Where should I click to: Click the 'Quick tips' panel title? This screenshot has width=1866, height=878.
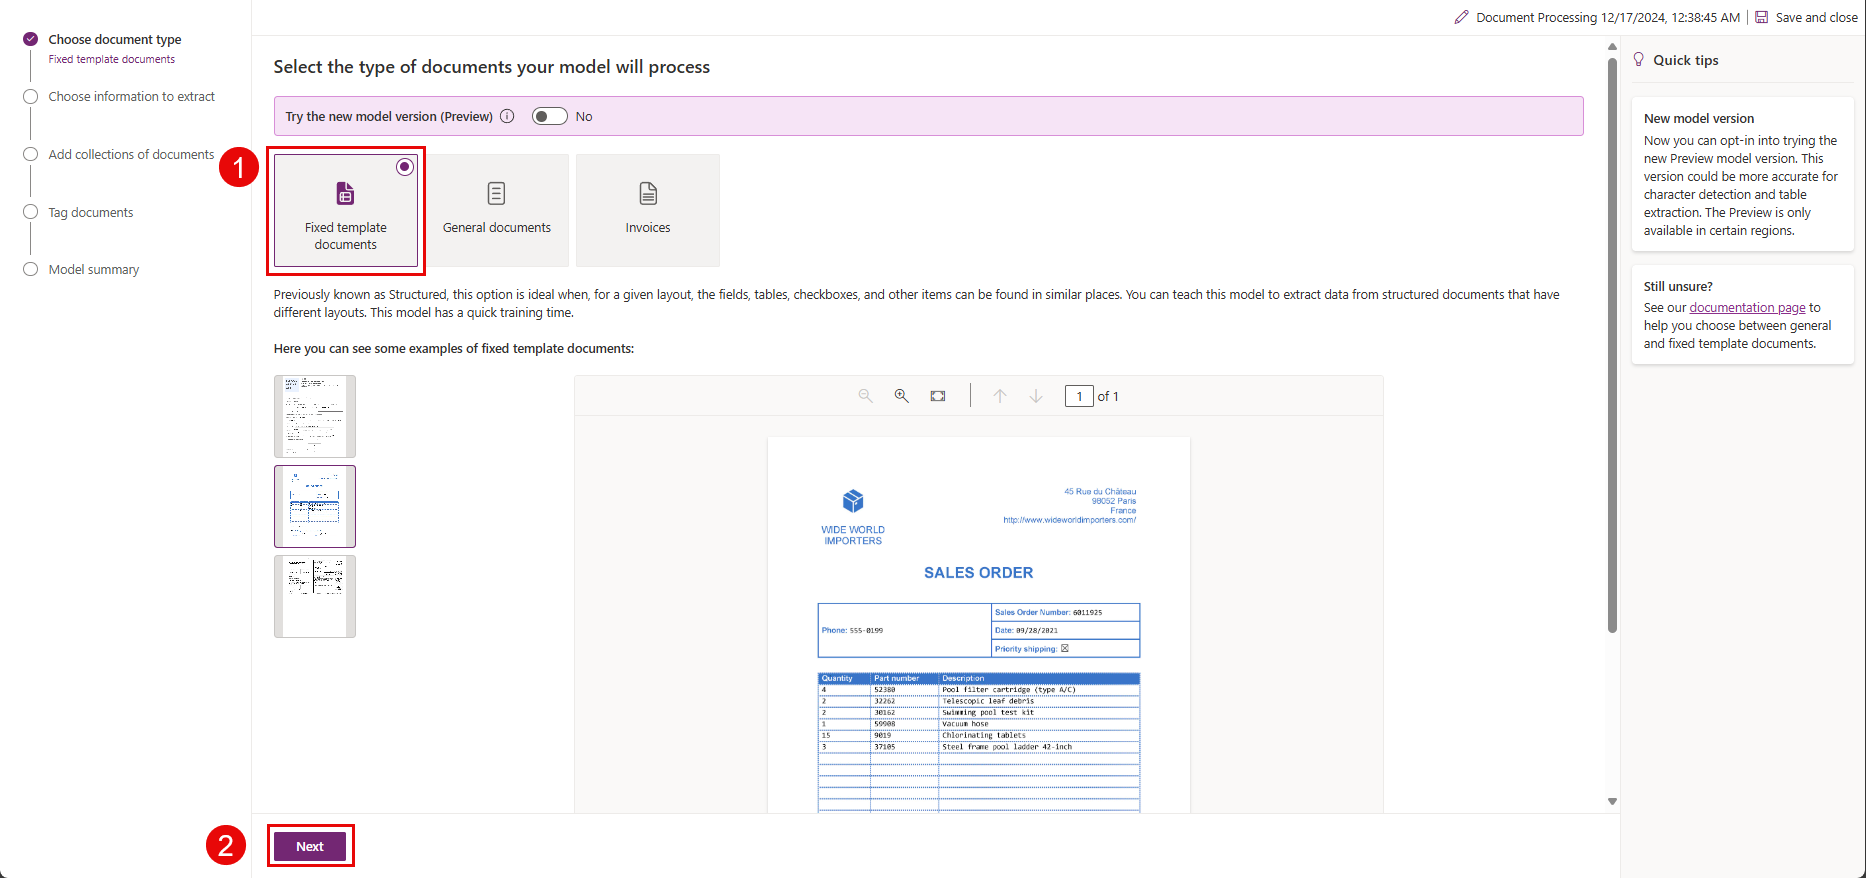[1686, 60]
